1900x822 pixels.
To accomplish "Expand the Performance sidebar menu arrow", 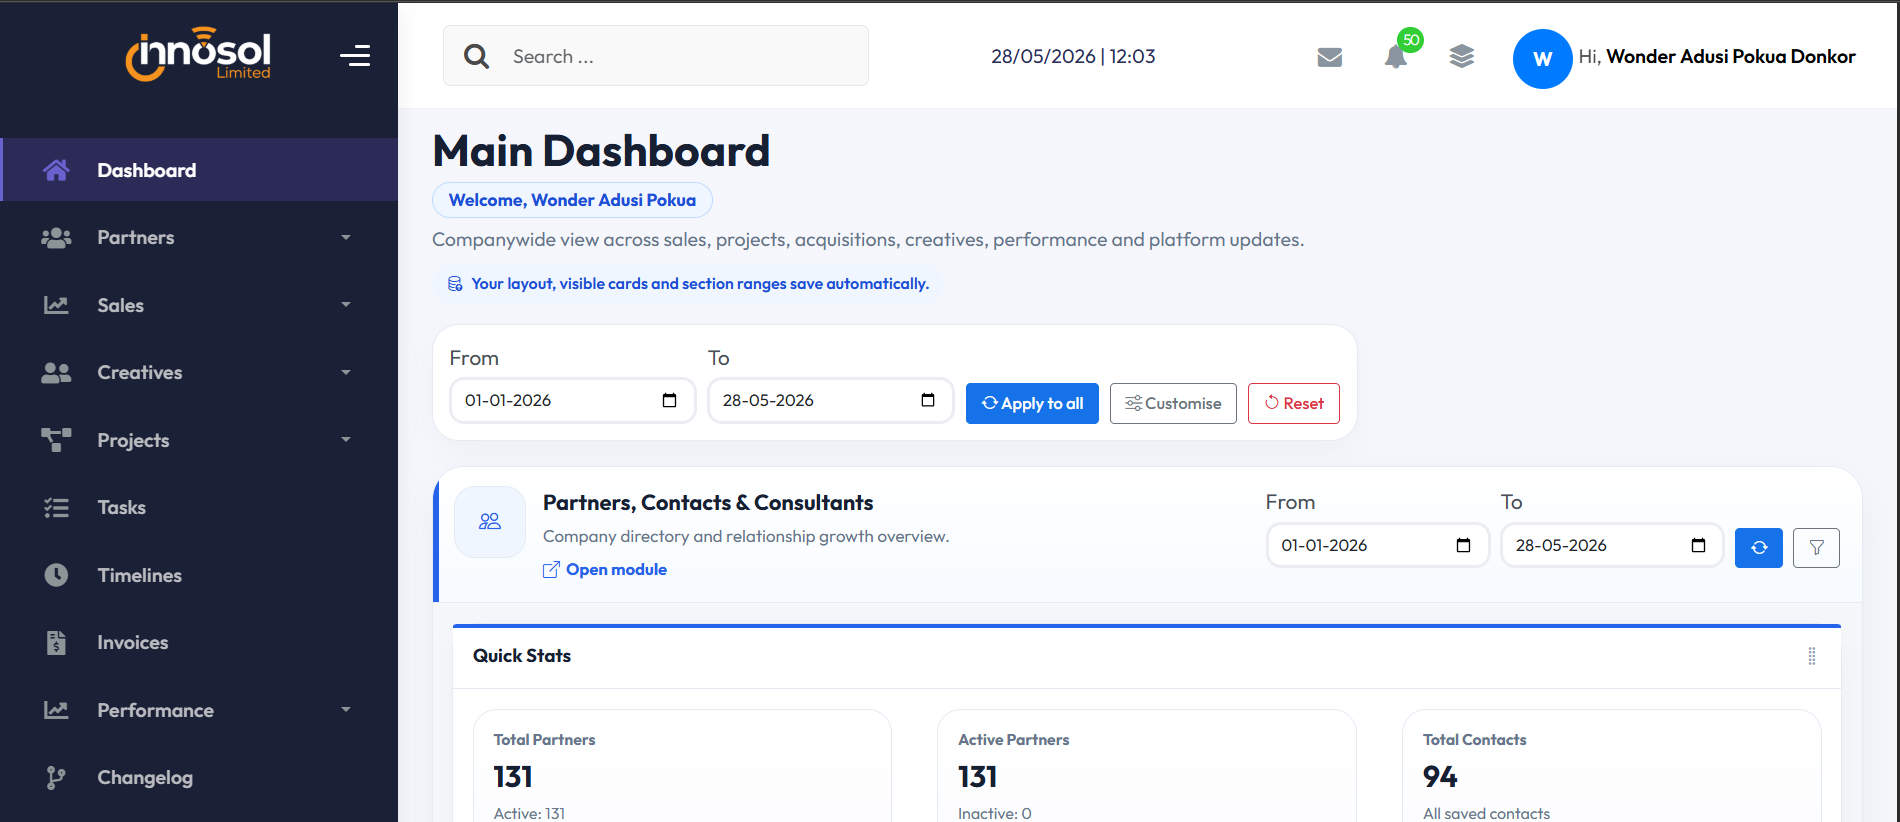I will point(346,710).
